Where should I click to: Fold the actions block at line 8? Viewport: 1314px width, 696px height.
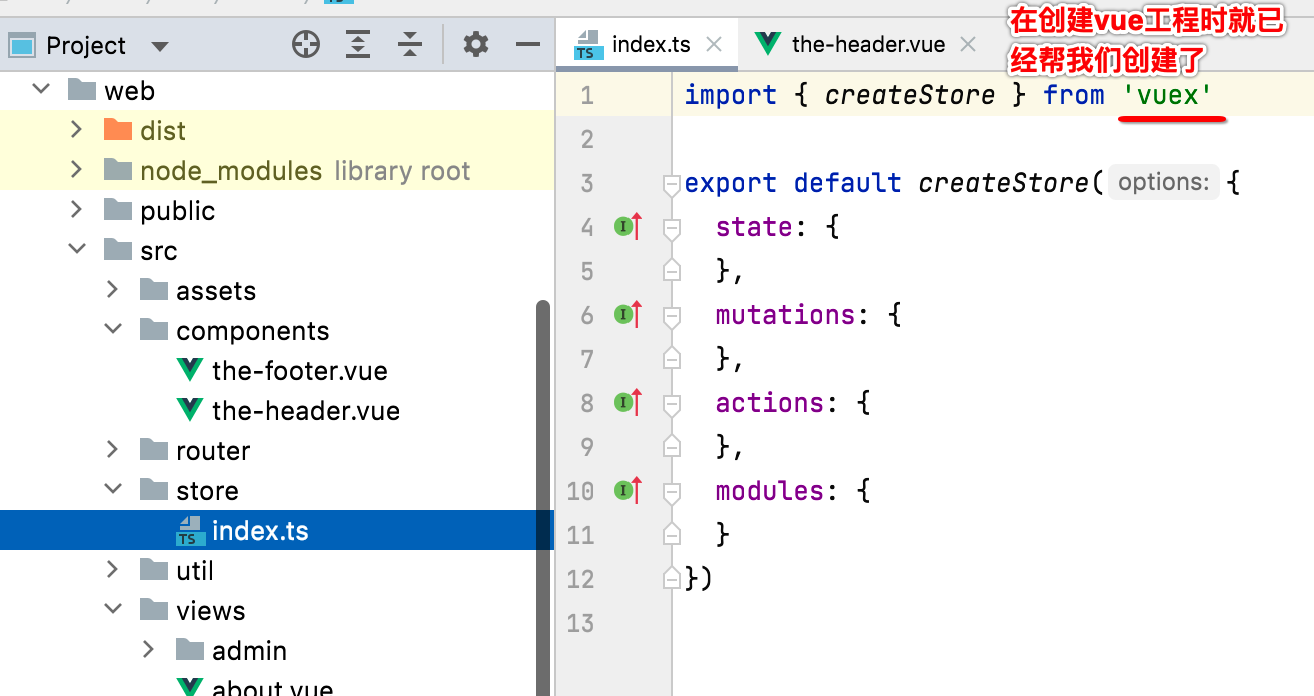click(672, 403)
